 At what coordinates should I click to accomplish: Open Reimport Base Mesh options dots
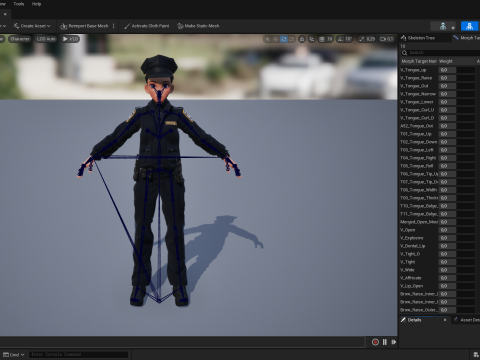tap(114, 26)
